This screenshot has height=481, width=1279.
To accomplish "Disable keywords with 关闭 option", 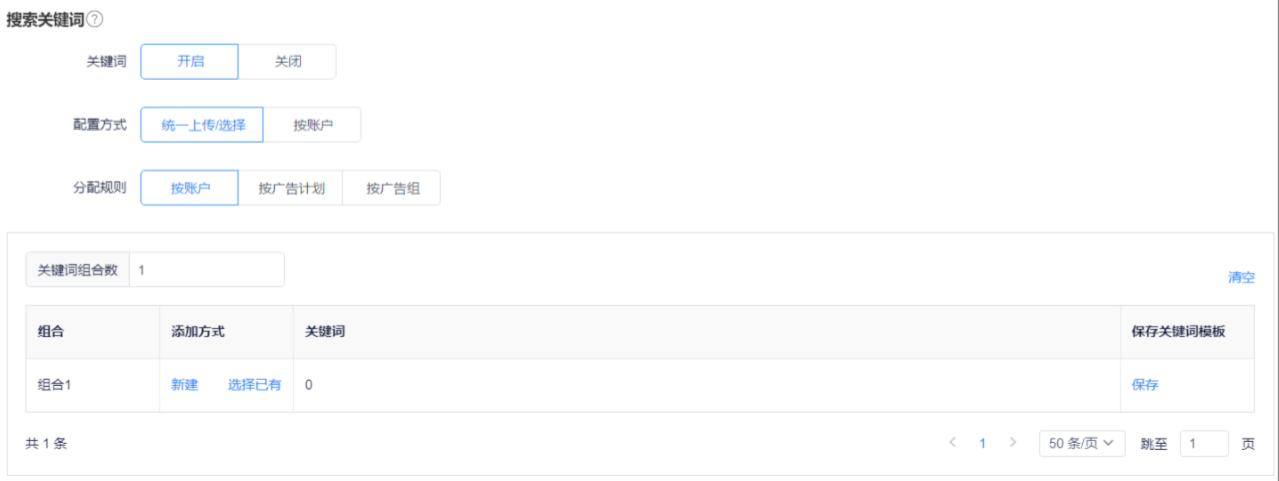I will point(288,61).
